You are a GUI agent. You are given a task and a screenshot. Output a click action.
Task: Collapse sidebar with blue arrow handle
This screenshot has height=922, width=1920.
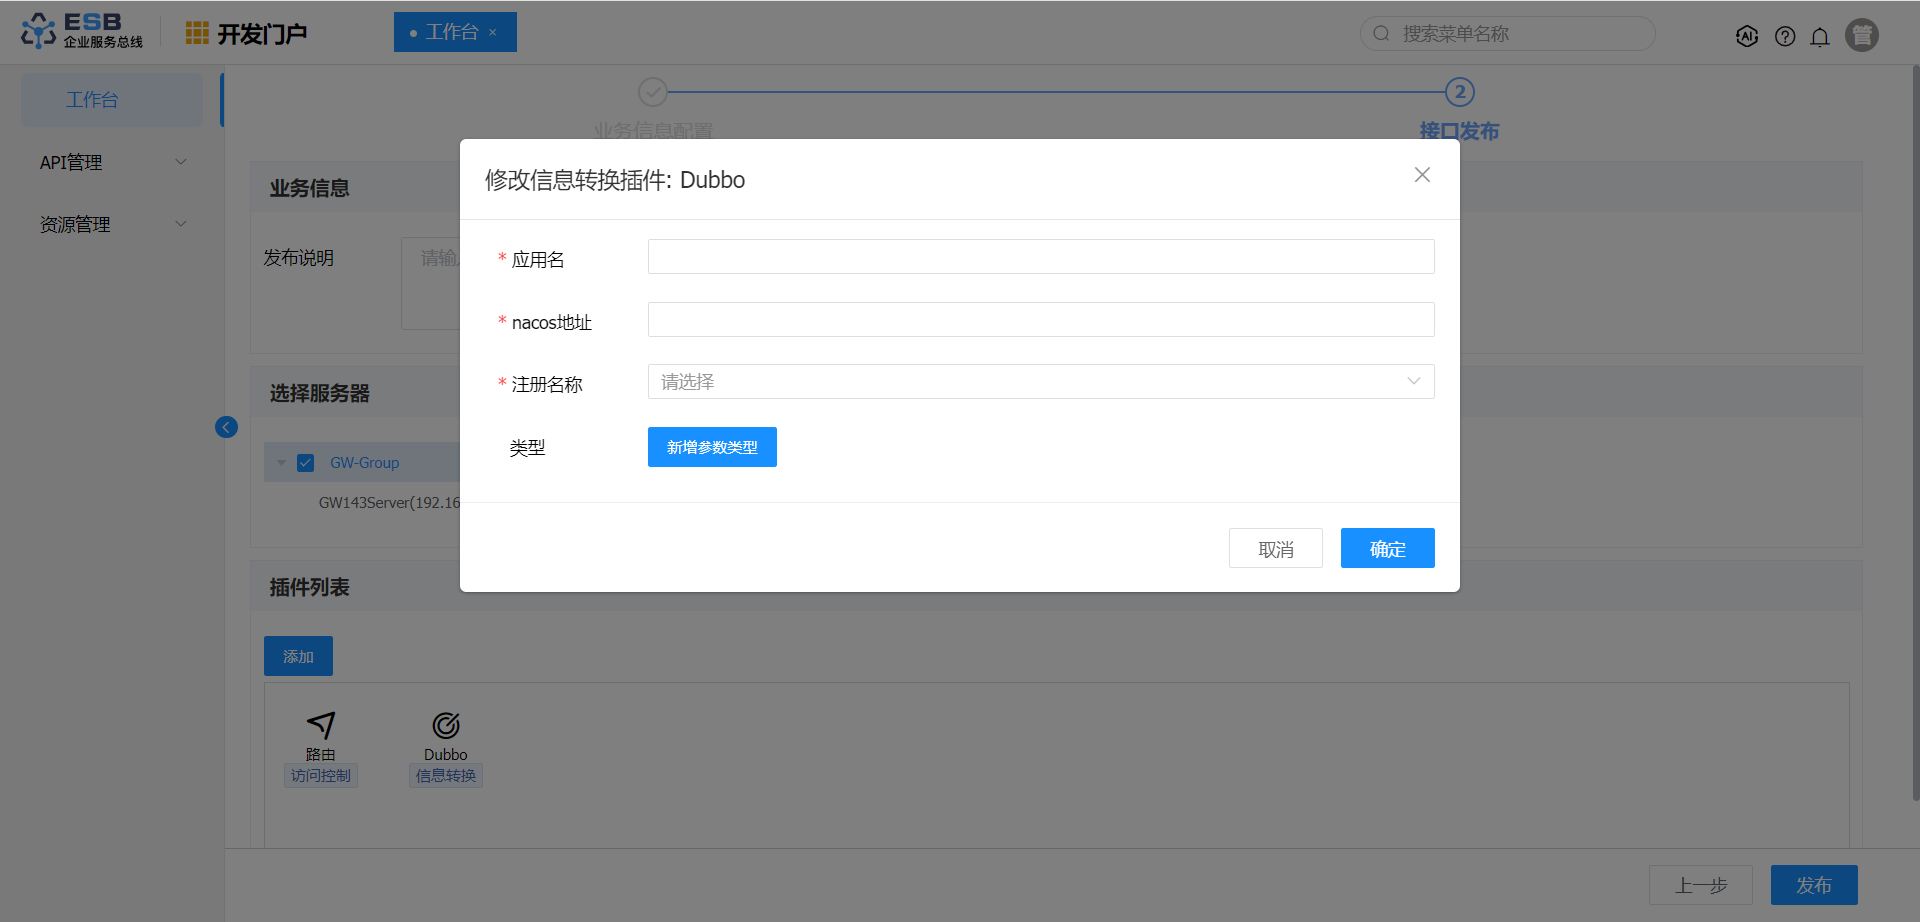point(226,427)
